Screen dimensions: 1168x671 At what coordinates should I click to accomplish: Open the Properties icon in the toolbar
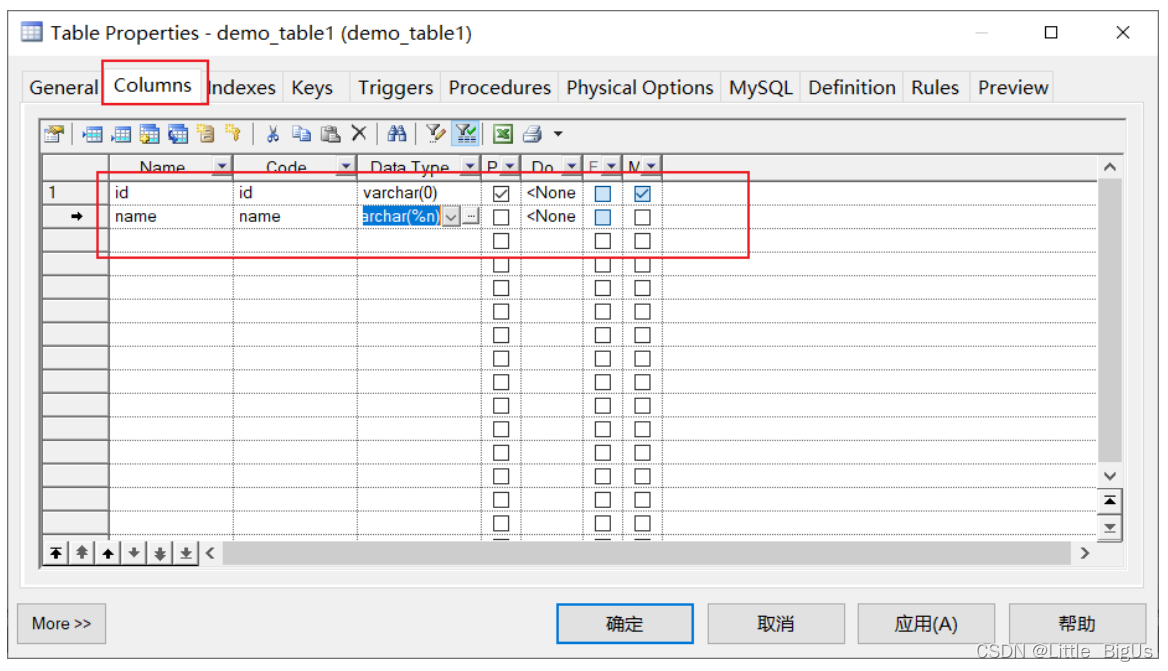[54, 134]
